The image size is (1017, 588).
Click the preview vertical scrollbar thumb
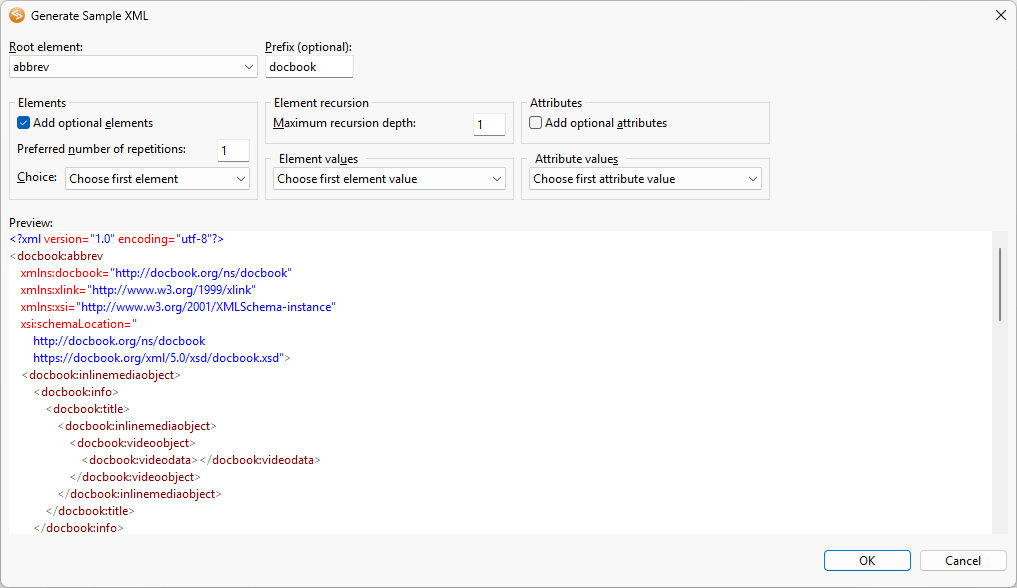1000,284
